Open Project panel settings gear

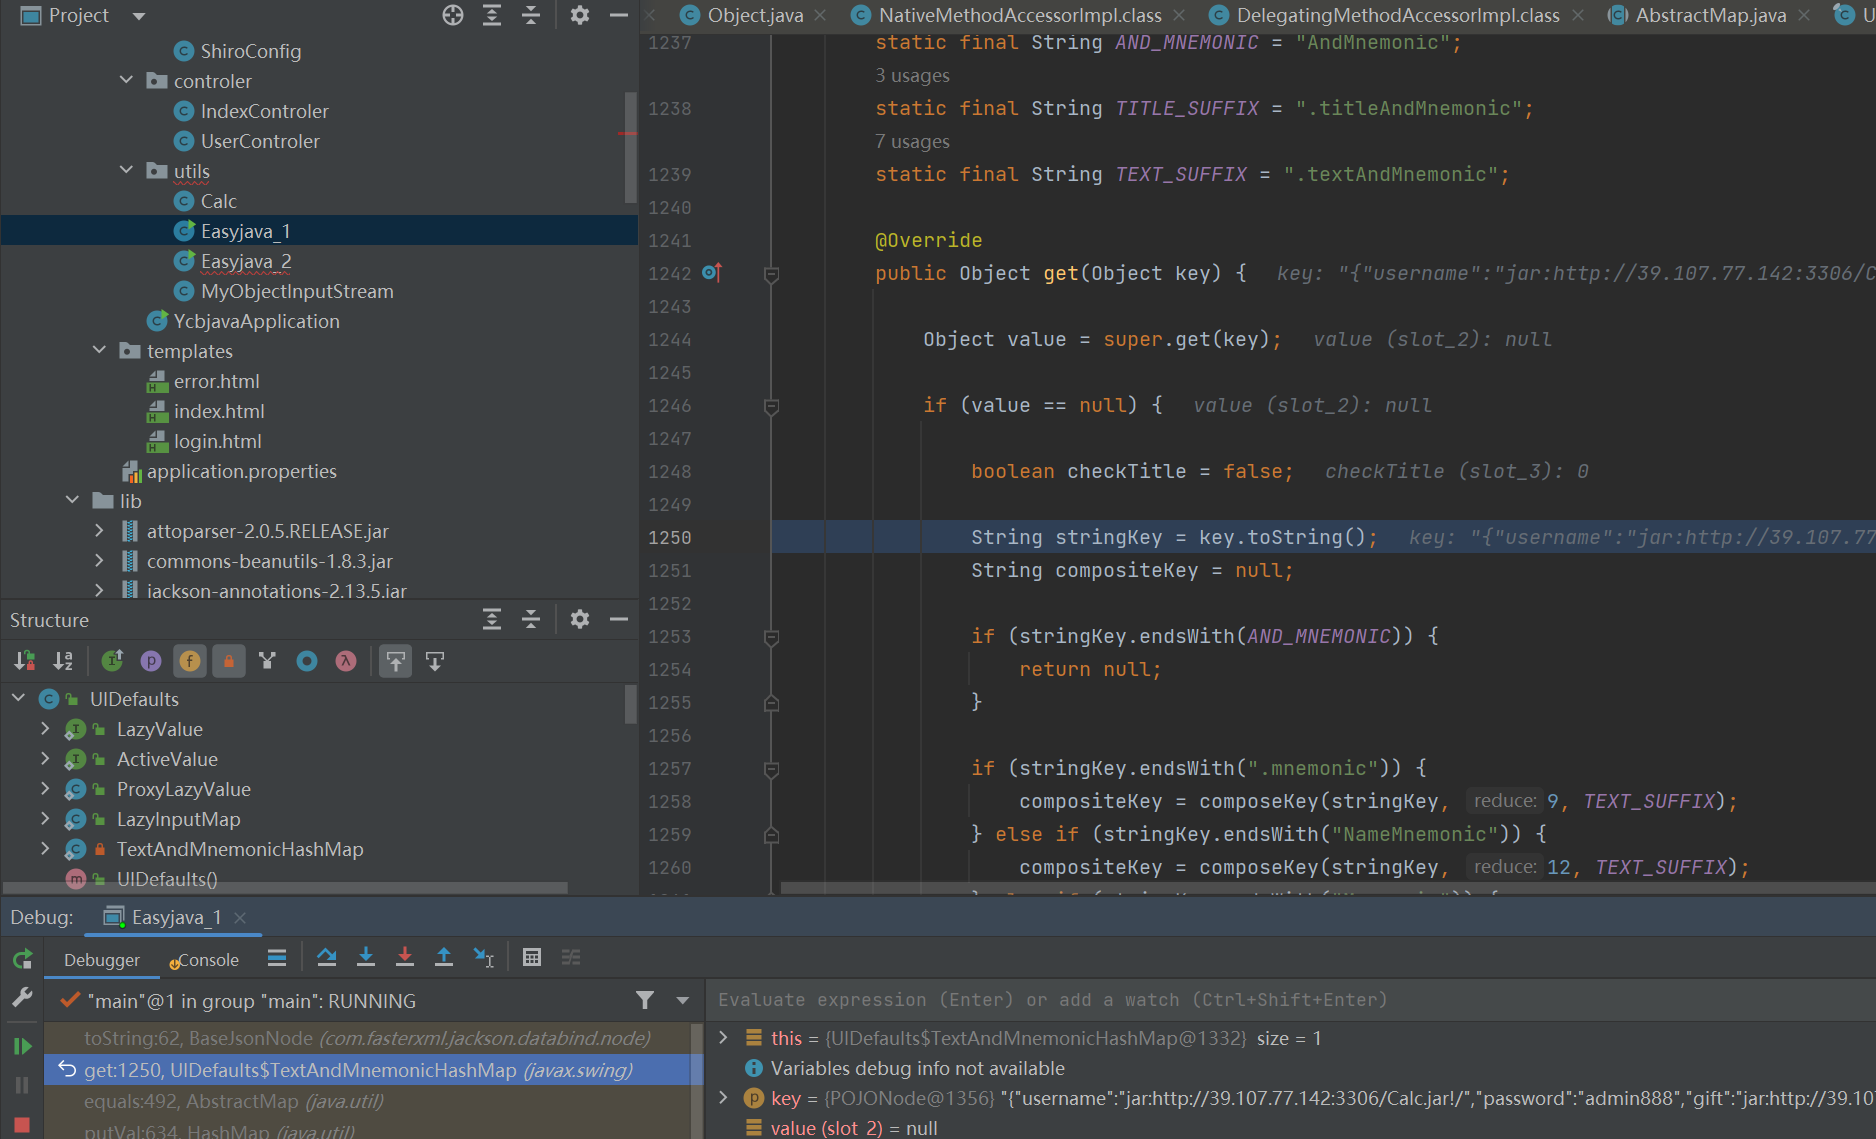[580, 15]
